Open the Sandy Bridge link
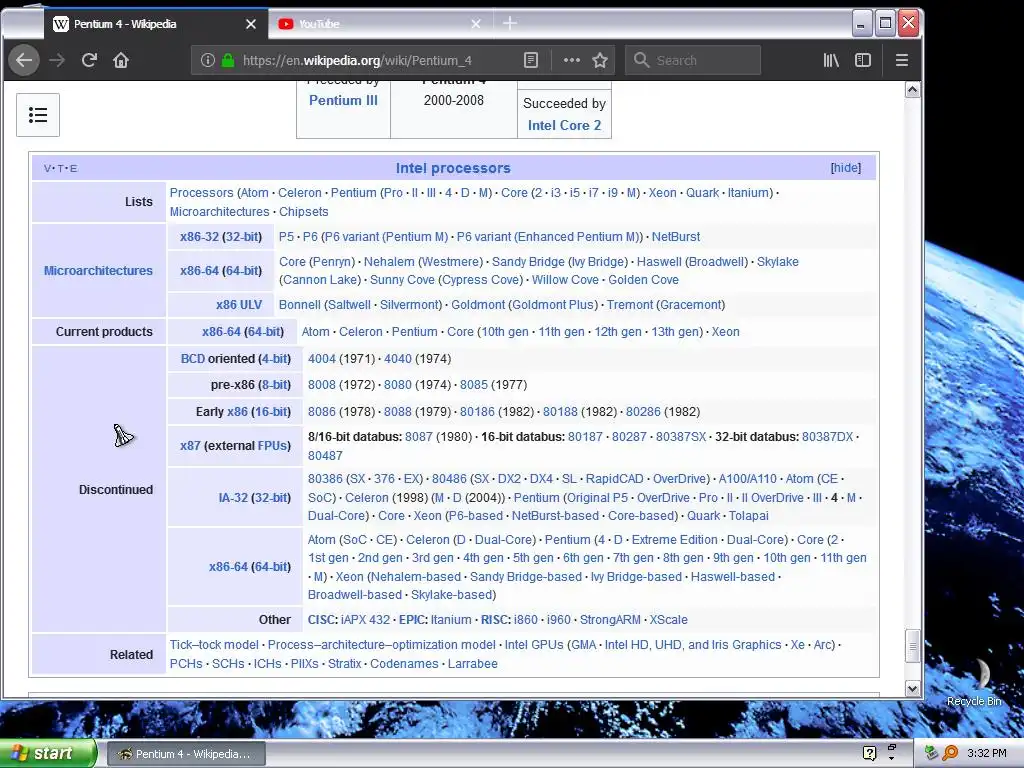Image resolution: width=1024 pixels, height=768 pixels. click(528, 261)
